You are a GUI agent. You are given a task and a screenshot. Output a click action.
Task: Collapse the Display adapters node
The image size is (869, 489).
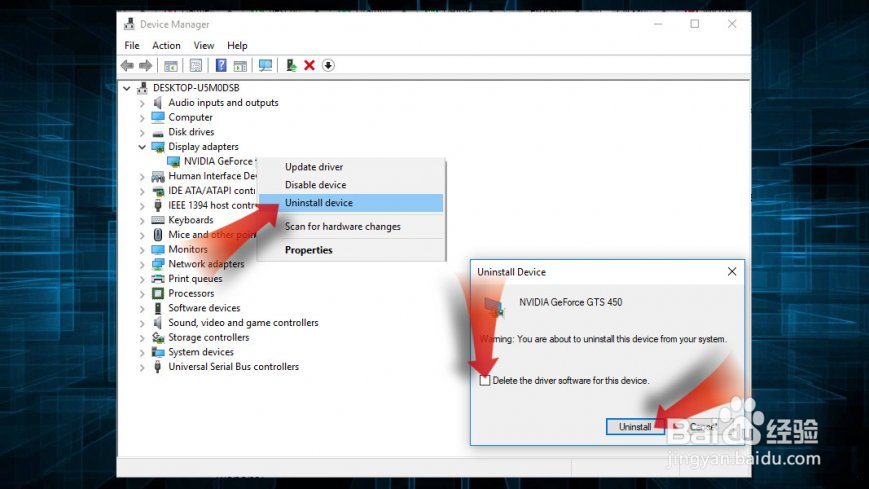[x=142, y=147]
